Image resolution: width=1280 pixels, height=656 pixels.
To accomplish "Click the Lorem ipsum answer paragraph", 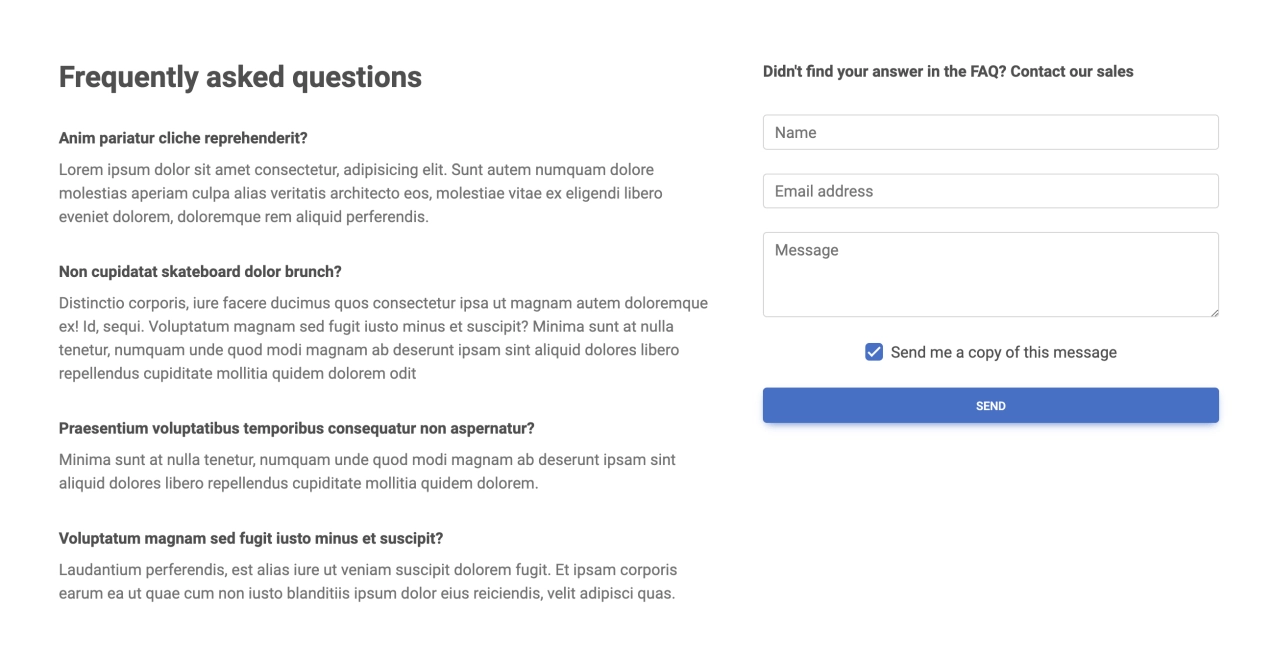I will tap(361, 193).
